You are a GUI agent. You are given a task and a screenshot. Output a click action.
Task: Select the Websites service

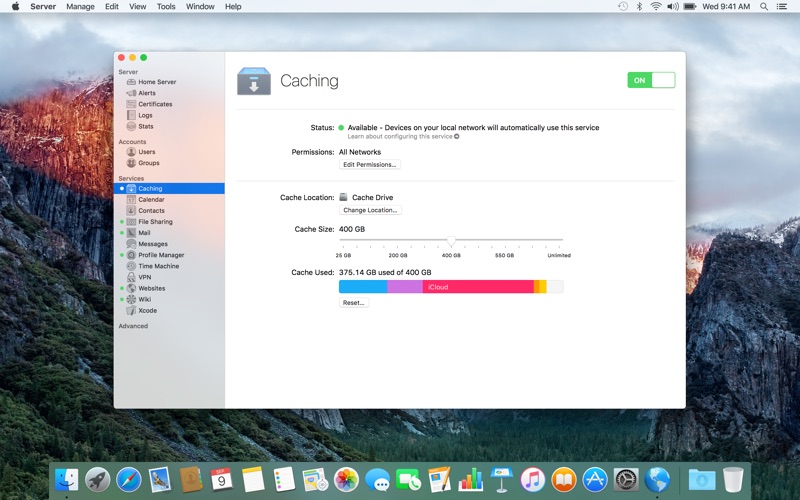coord(151,288)
